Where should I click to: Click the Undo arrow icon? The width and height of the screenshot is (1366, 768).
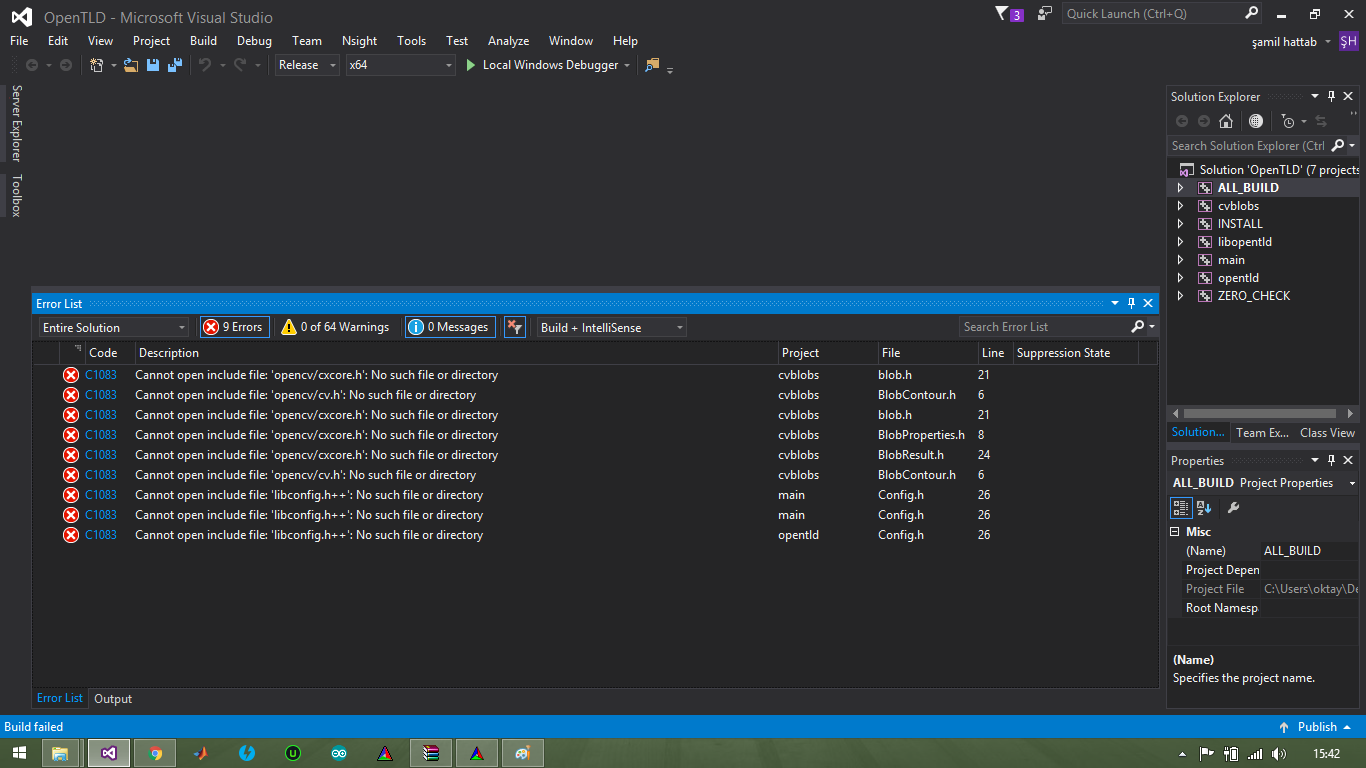coord(205,65)
